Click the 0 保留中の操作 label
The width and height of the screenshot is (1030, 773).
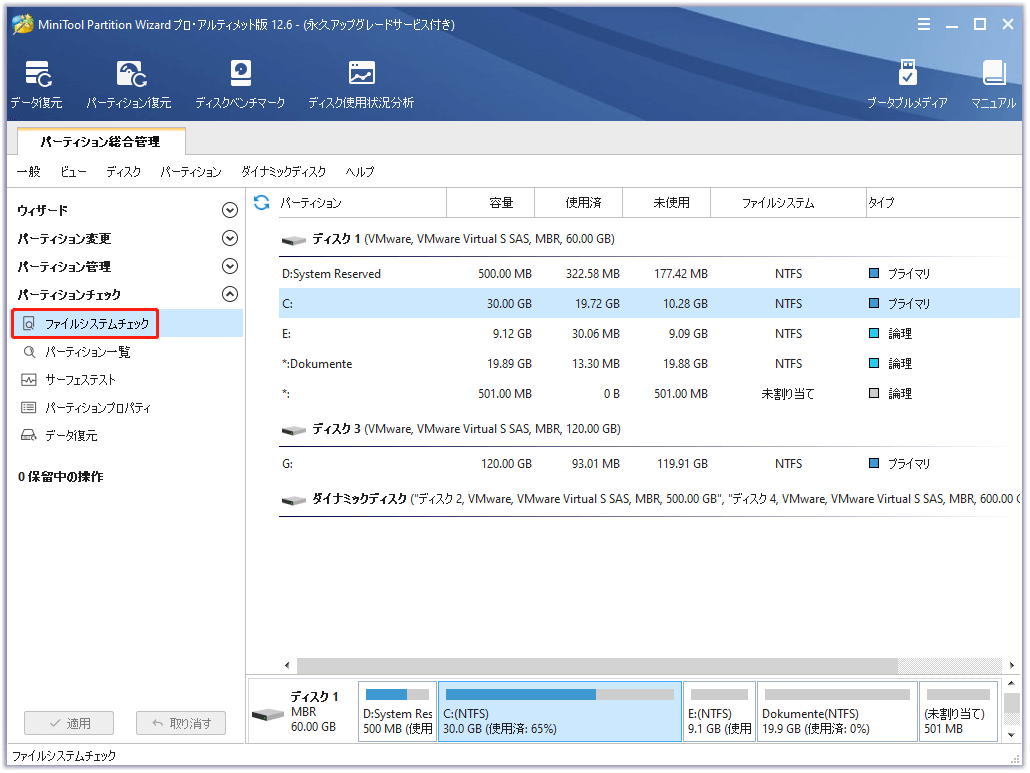(60, 476)
